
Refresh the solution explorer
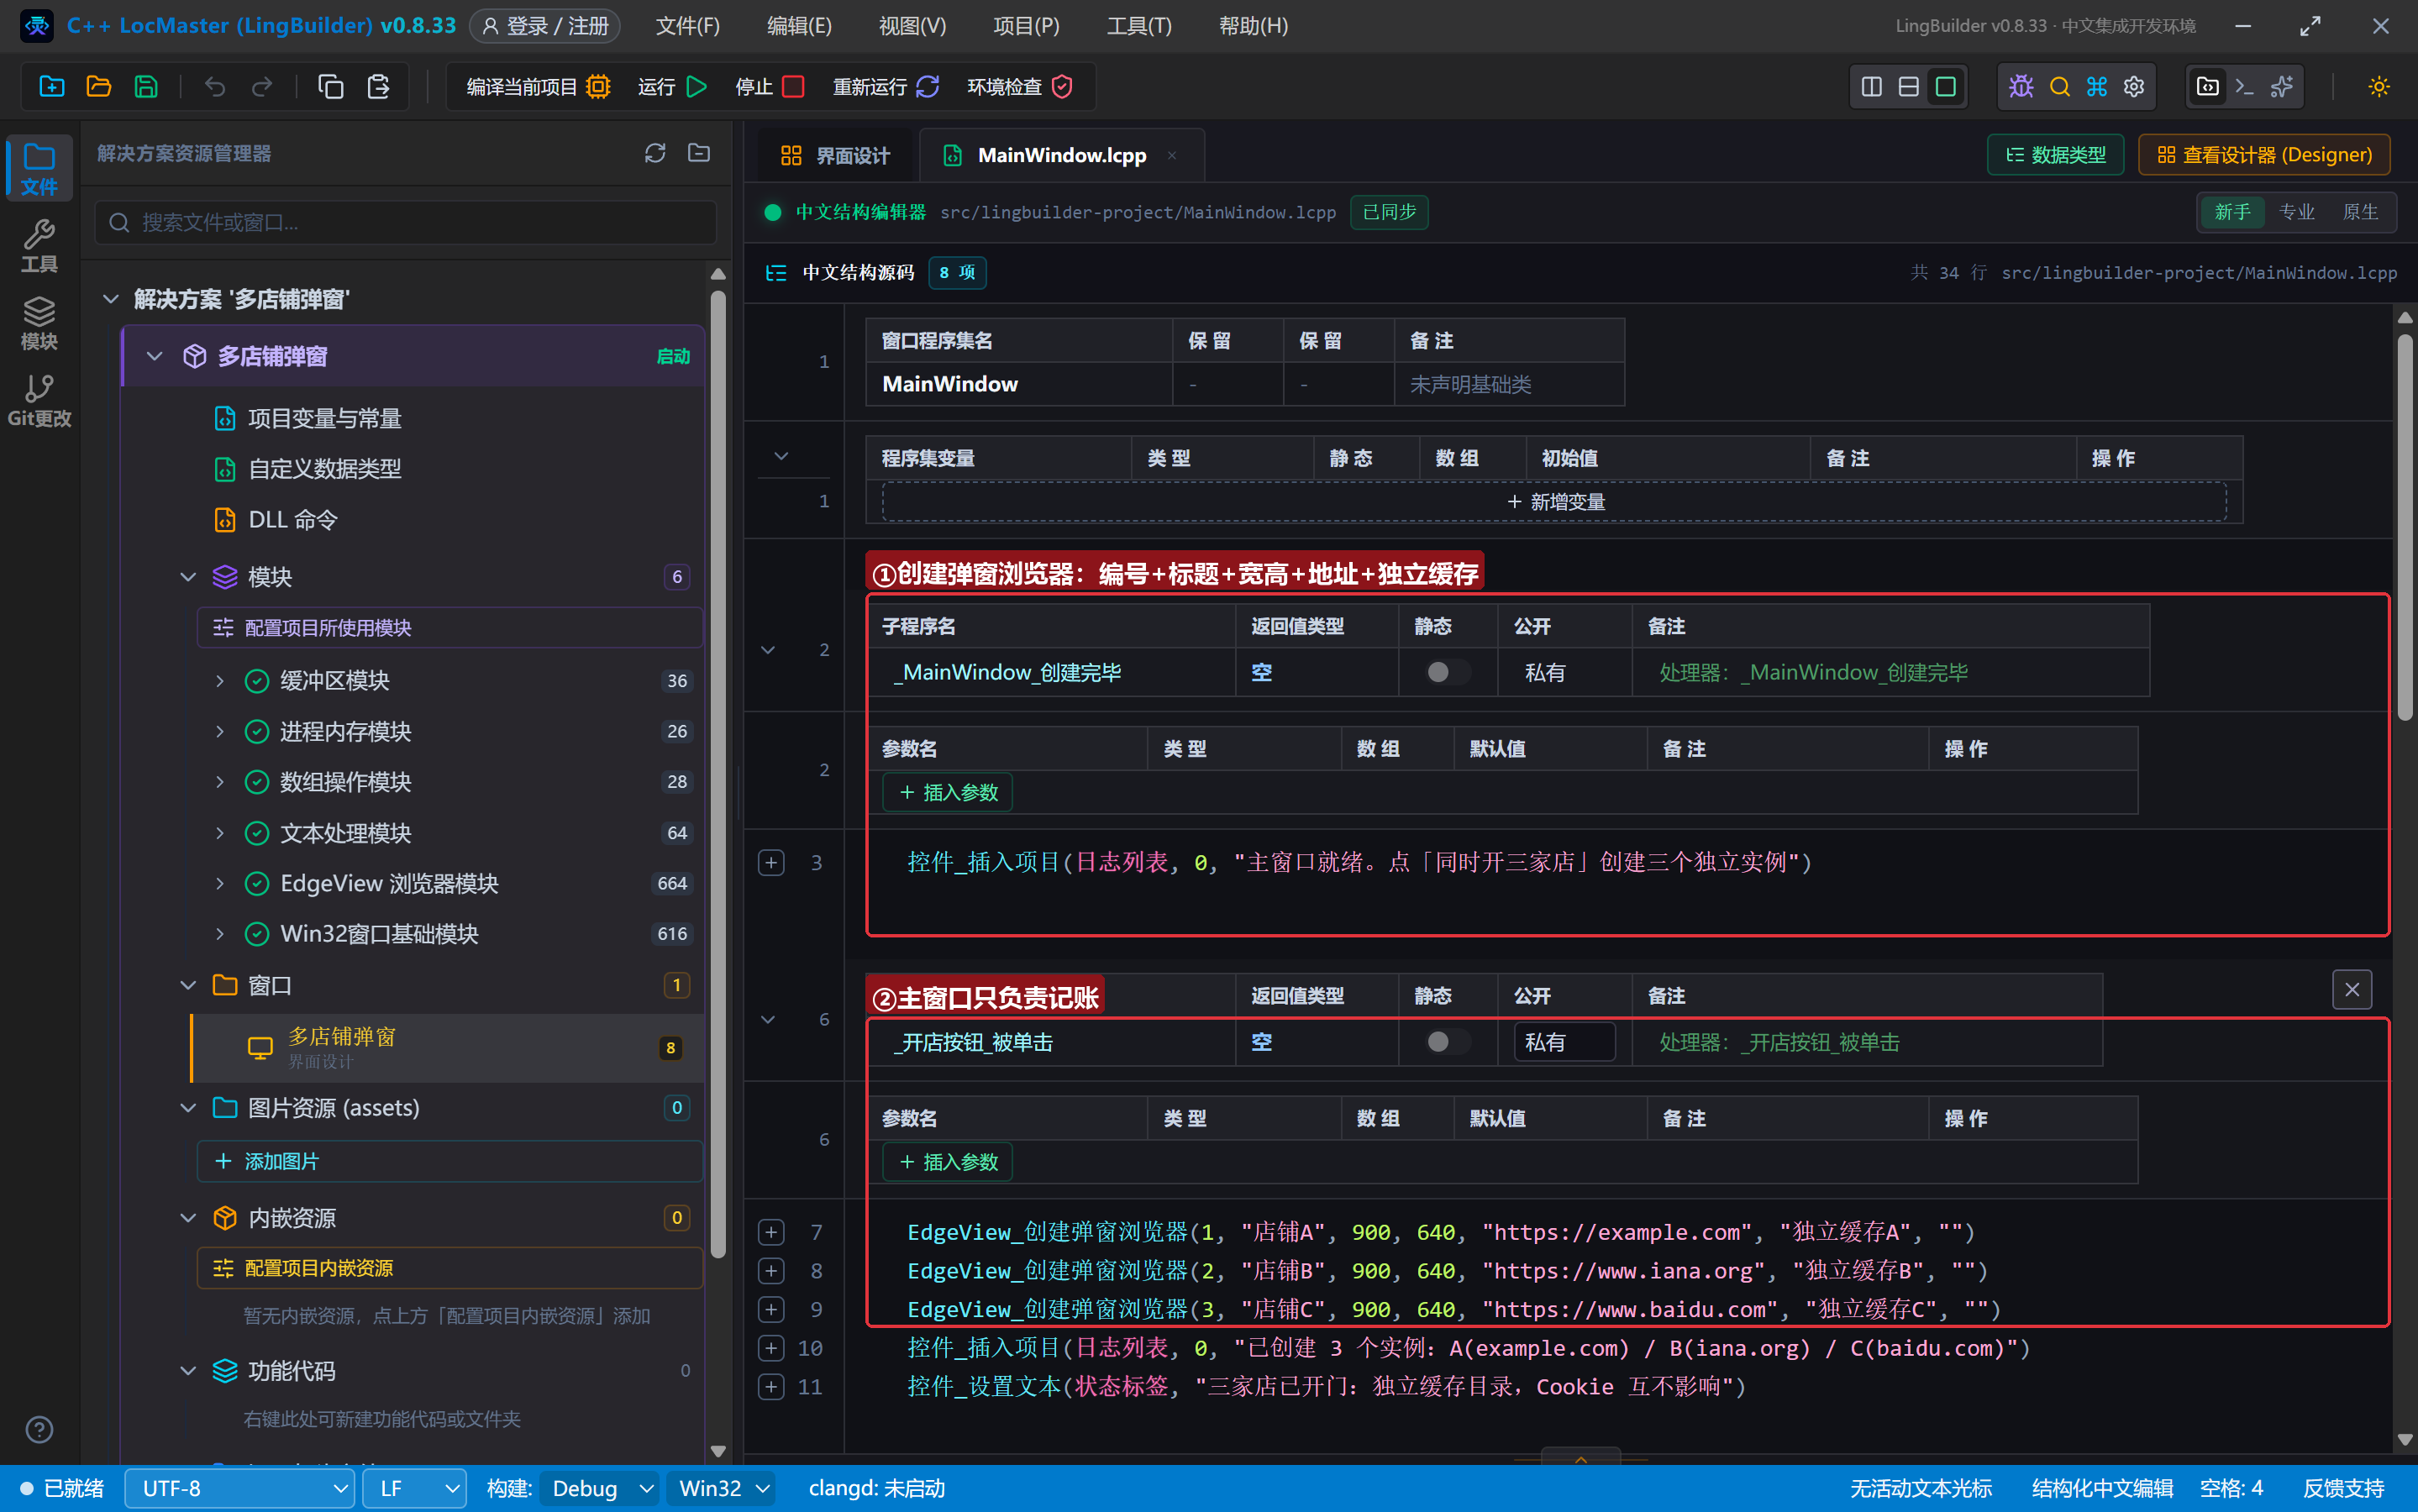point(655,153)
